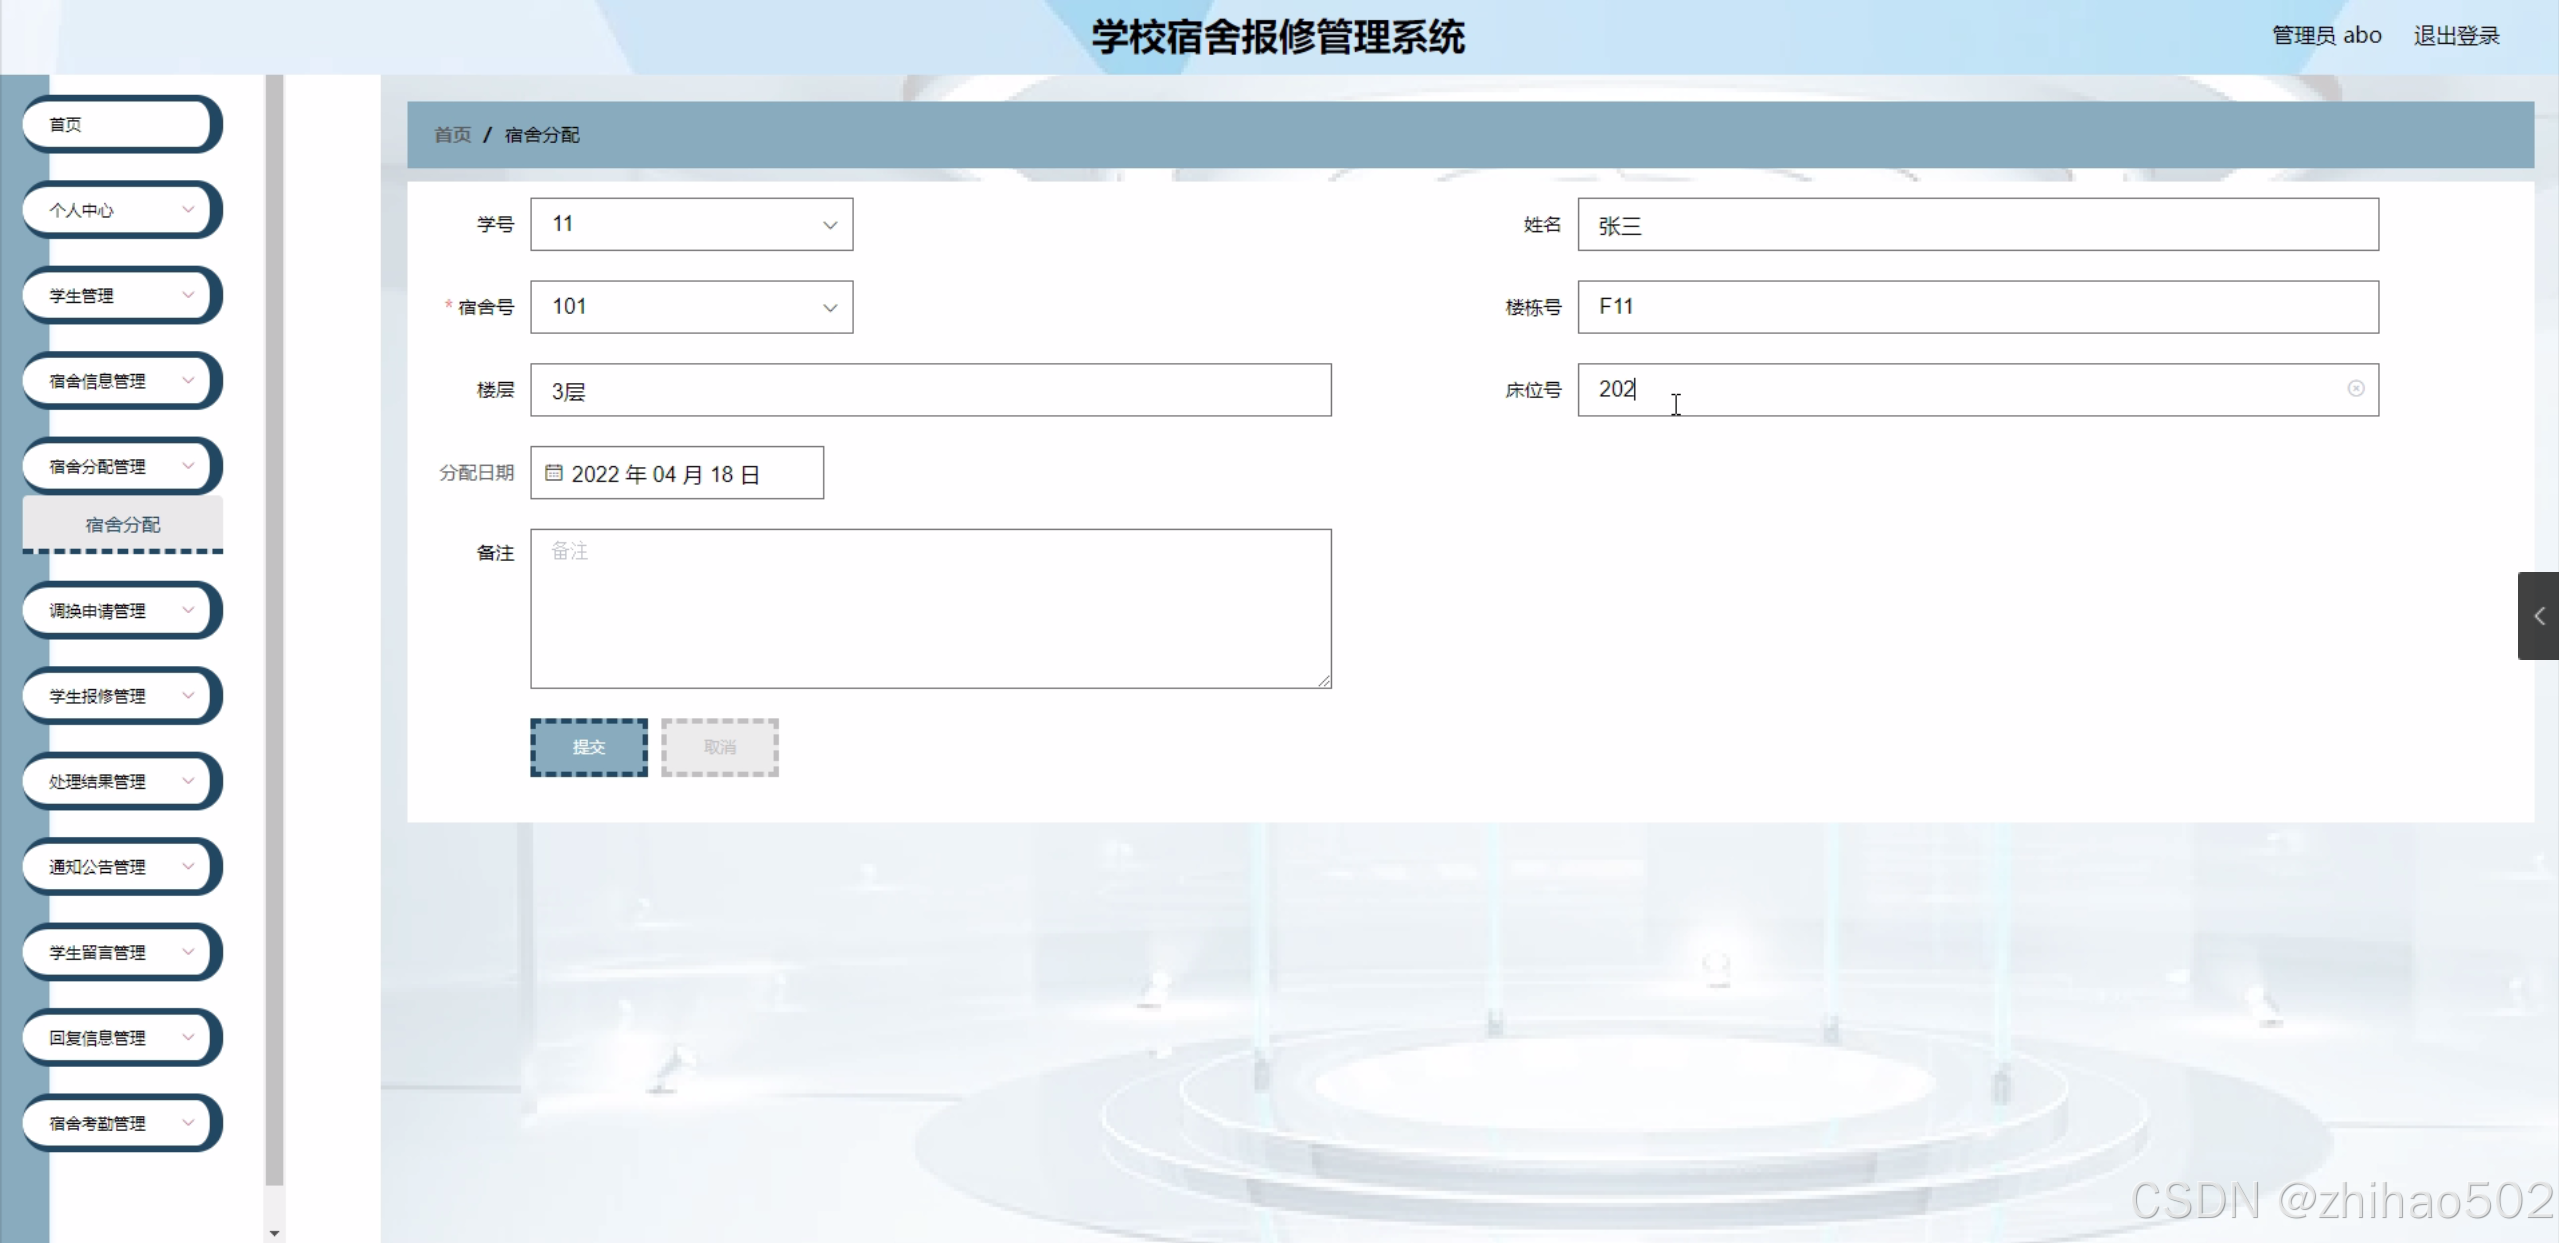Open the 学号 dropdown arrow
The image size is (2559, 1243).
pos(829,225)
